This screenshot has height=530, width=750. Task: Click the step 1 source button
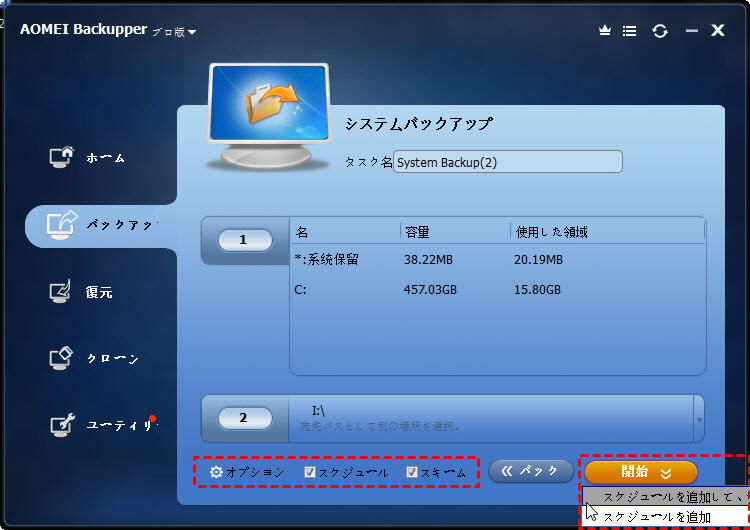pos(245,240)
